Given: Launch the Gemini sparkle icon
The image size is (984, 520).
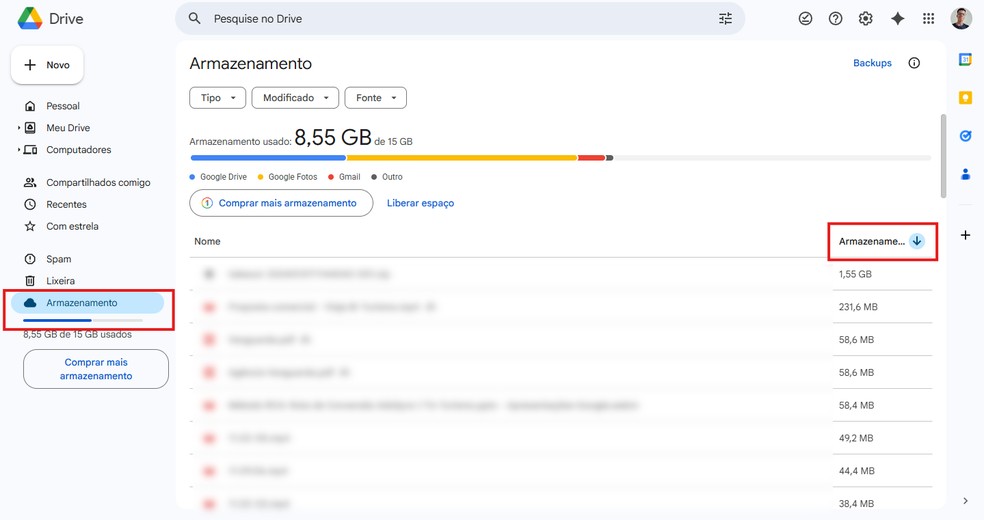Looking at the screenshot, I should 897,19.
